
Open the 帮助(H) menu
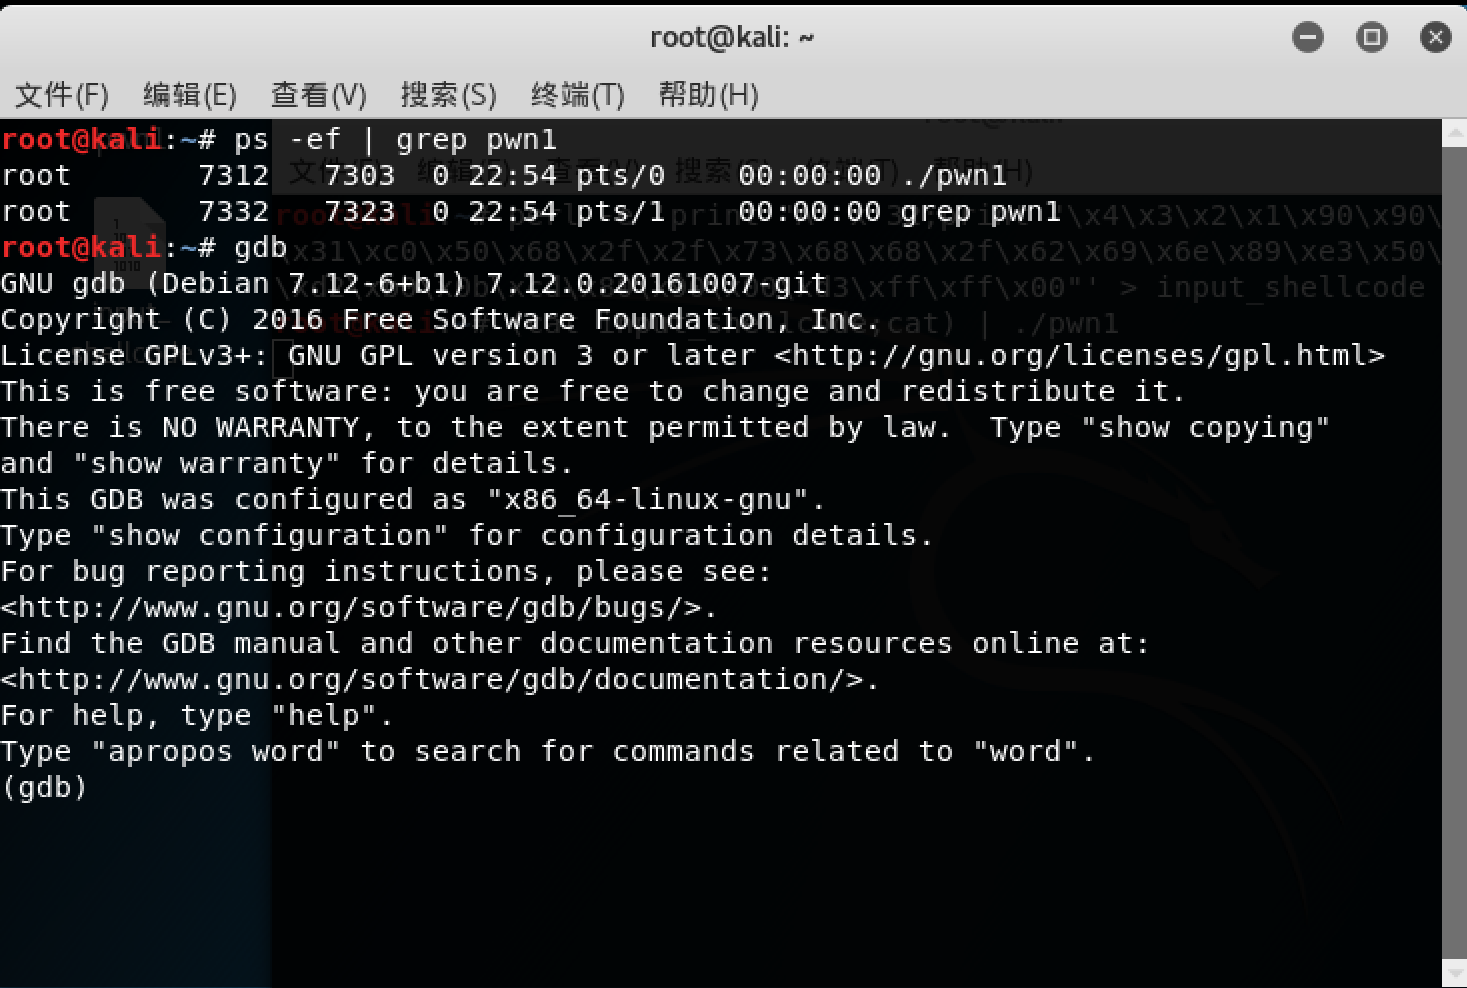(708, 95)
